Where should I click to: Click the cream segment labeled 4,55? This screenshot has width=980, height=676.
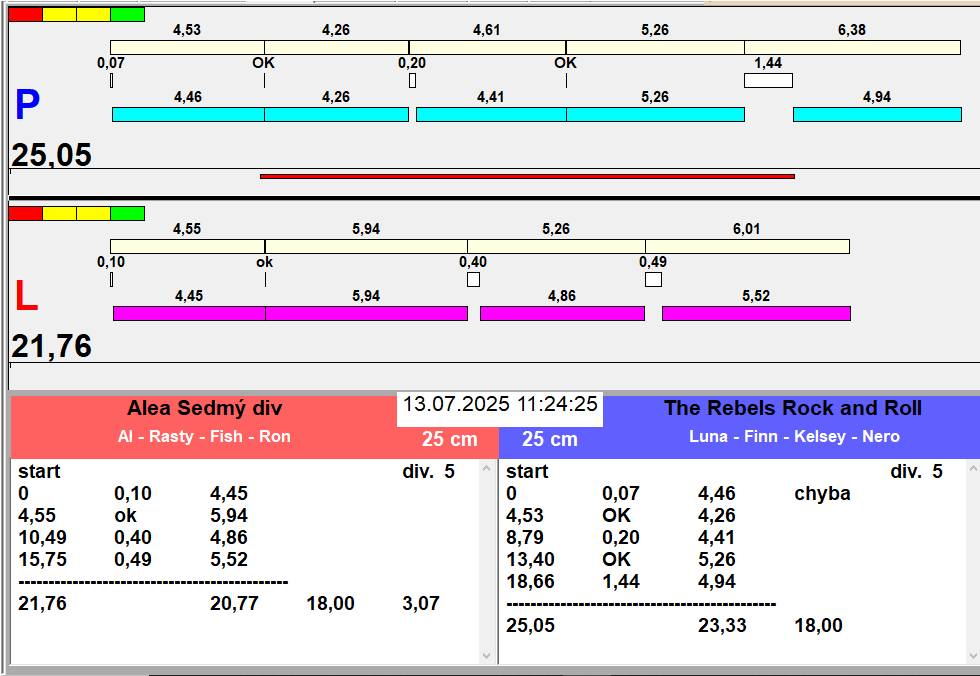tap(188, 246)
